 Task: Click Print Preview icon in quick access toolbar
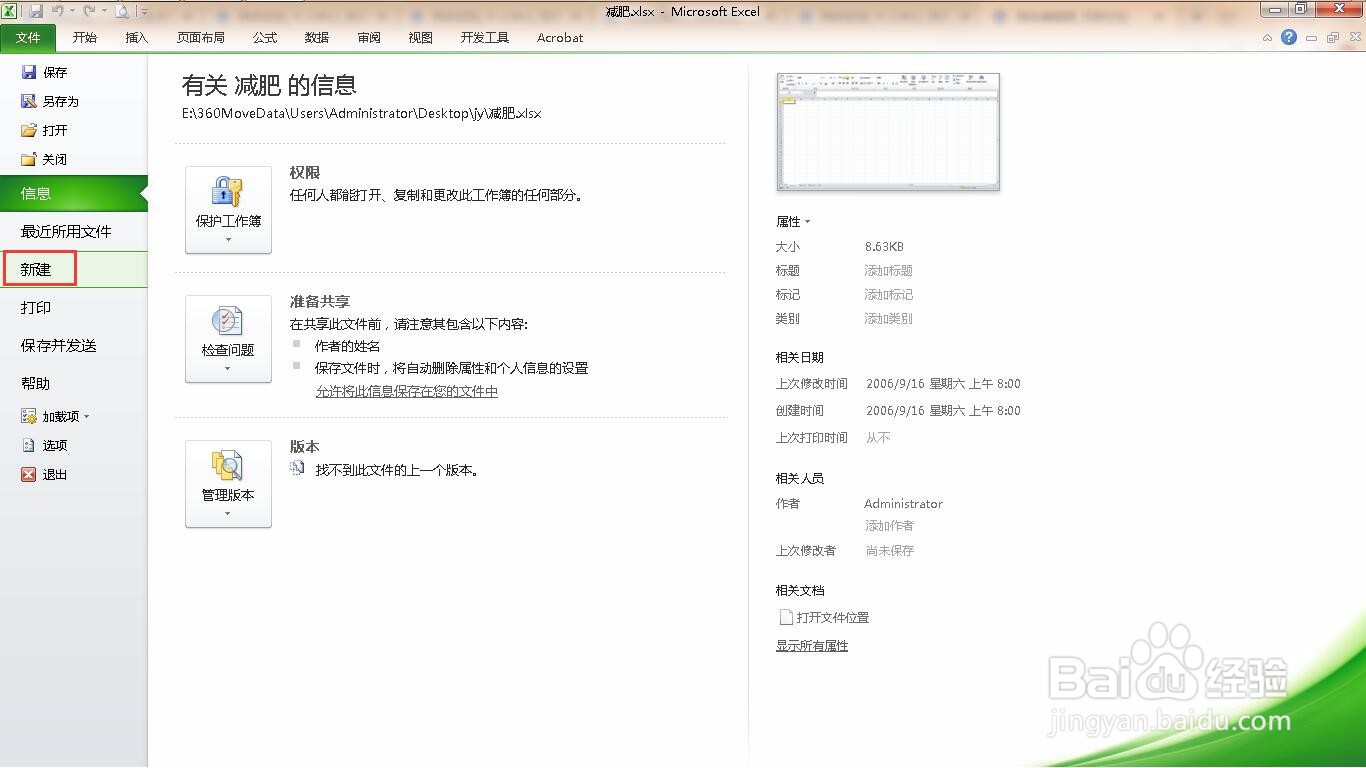coord(122,11)
